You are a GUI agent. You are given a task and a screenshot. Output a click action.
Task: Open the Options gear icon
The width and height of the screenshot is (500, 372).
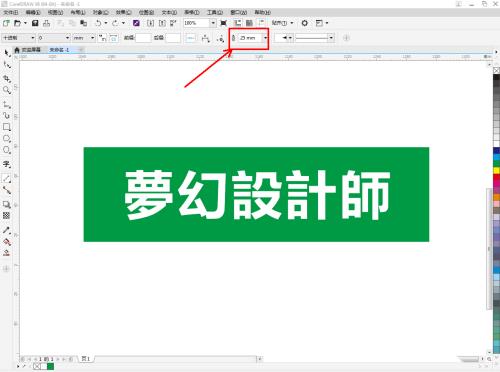tap(305, 23)
